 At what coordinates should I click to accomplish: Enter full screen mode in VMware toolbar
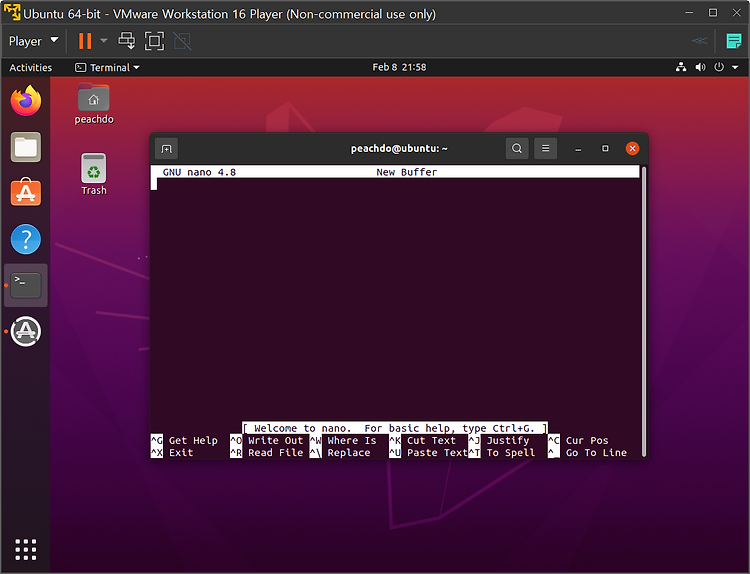[x=154, y=41]
